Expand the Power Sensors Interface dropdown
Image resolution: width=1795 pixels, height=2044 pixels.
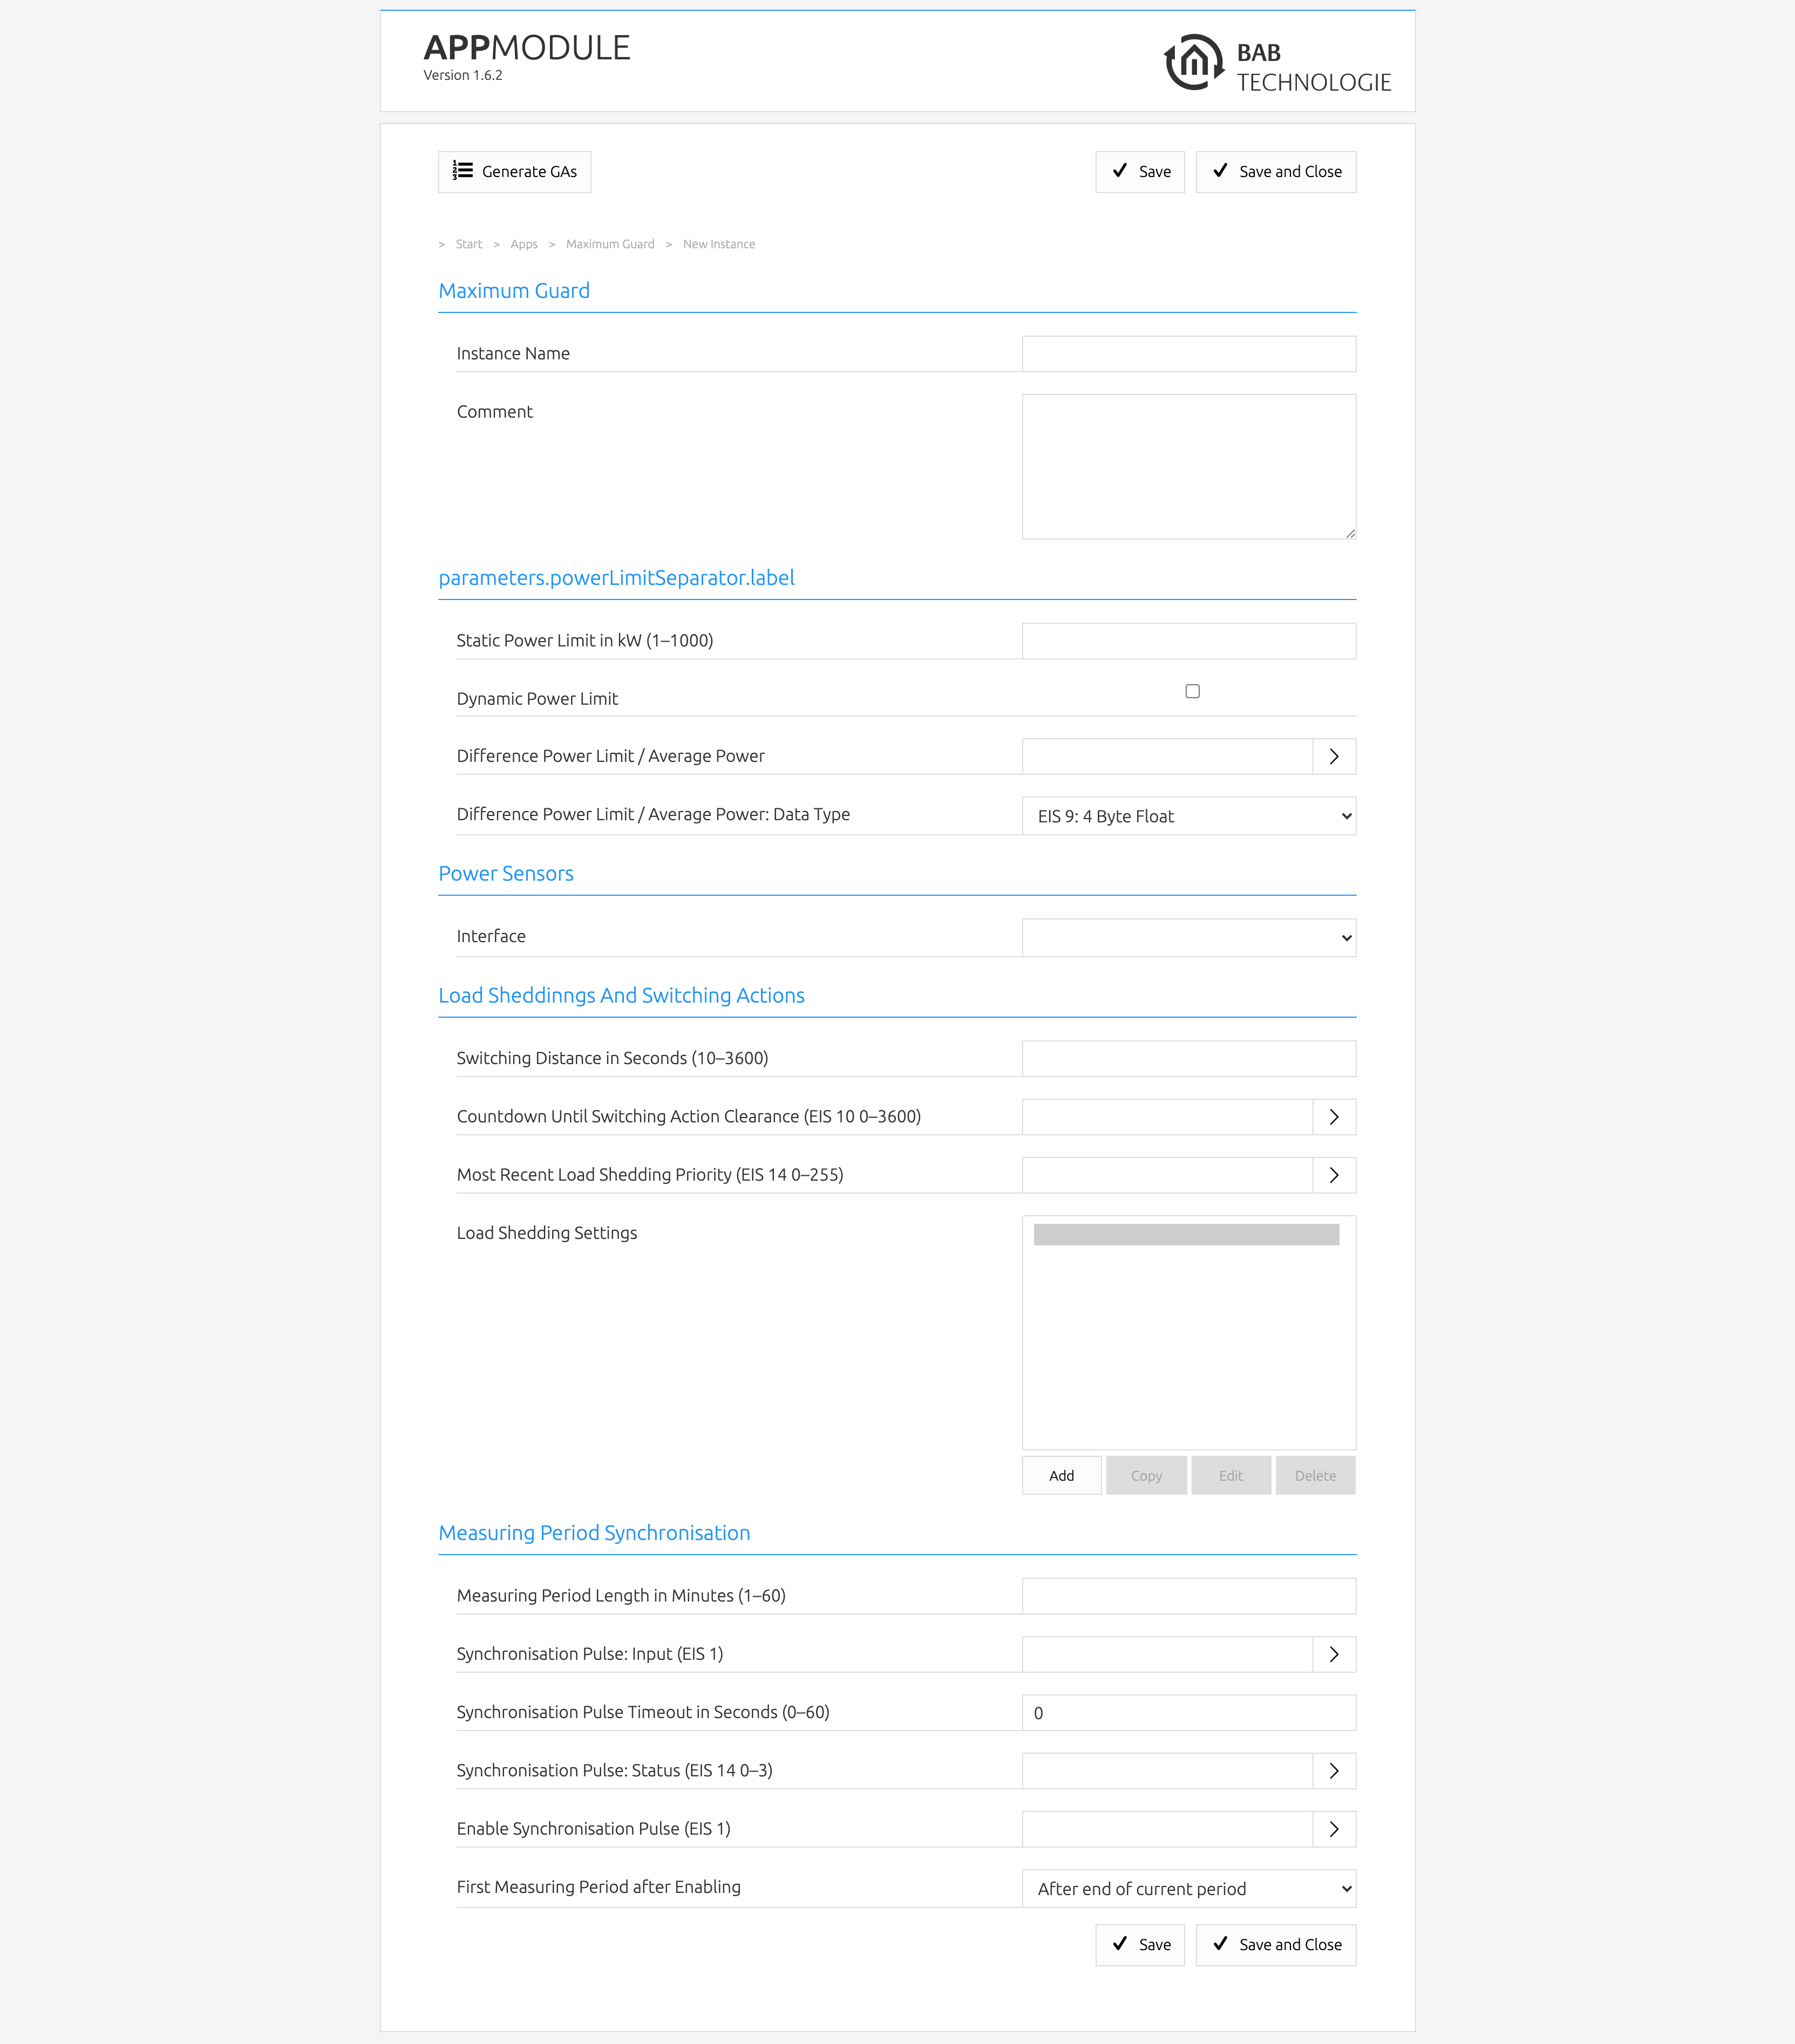1188,938
